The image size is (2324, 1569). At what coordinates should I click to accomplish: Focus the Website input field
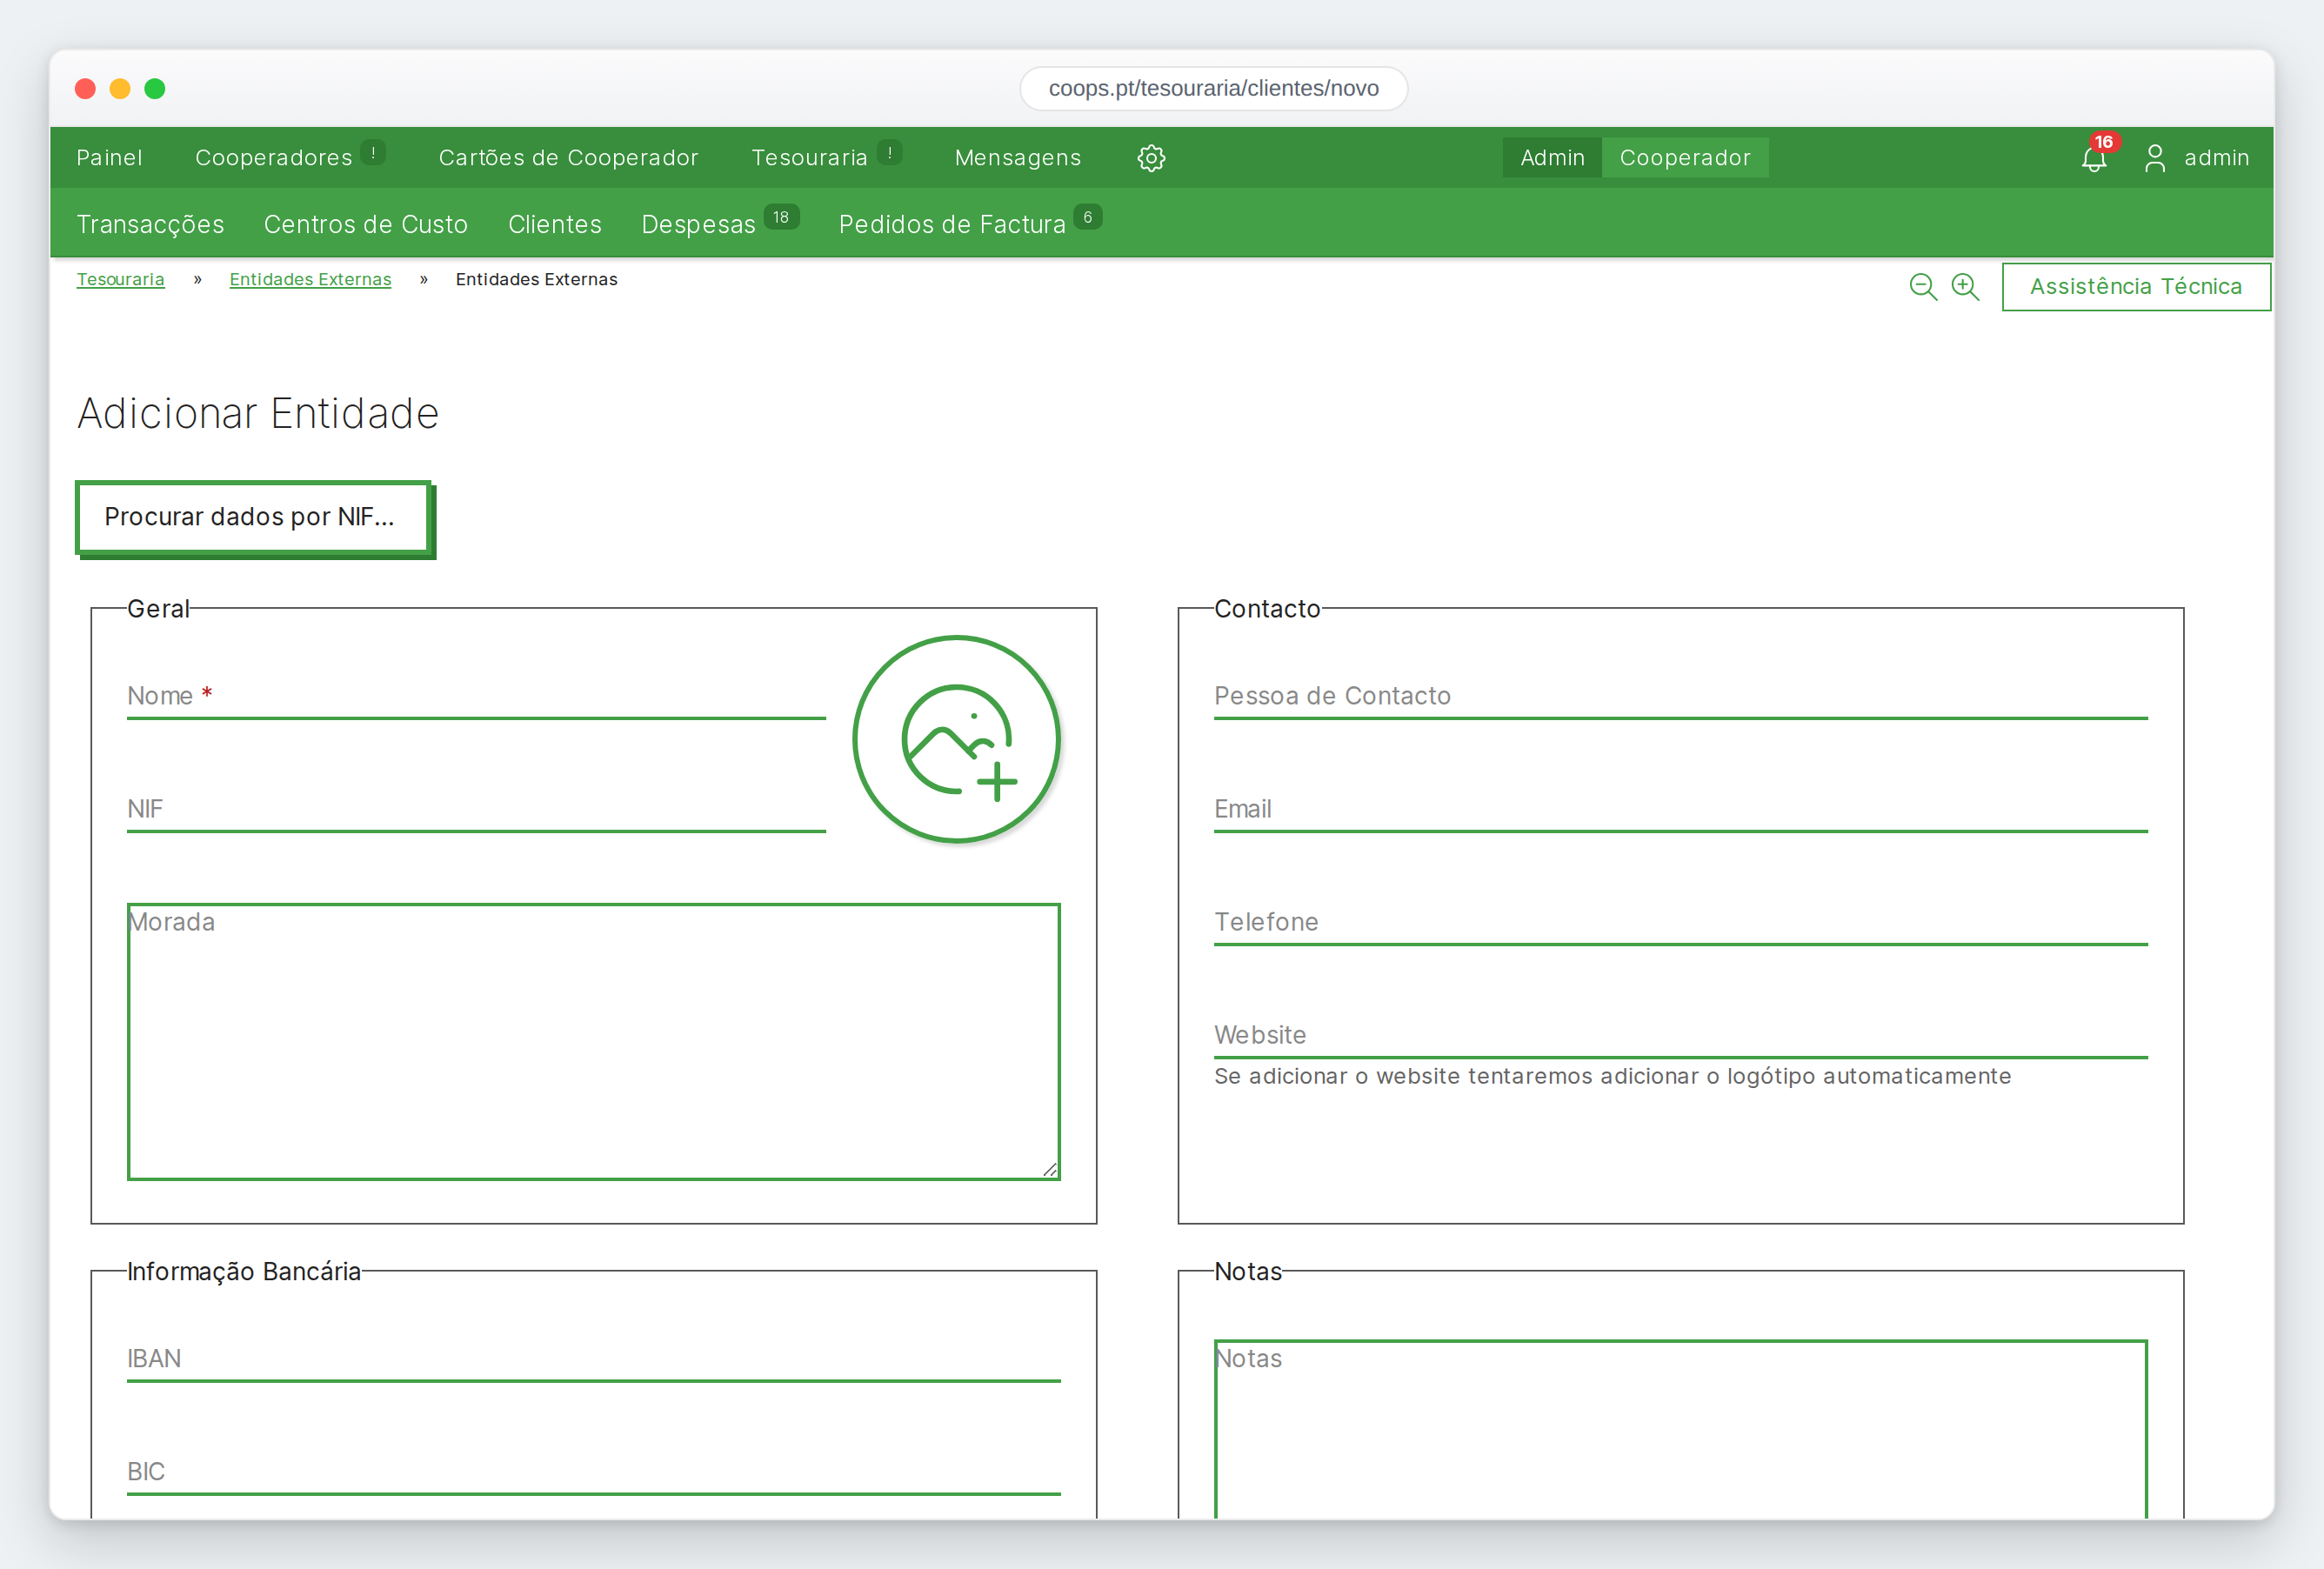tap(1680, 1035)
